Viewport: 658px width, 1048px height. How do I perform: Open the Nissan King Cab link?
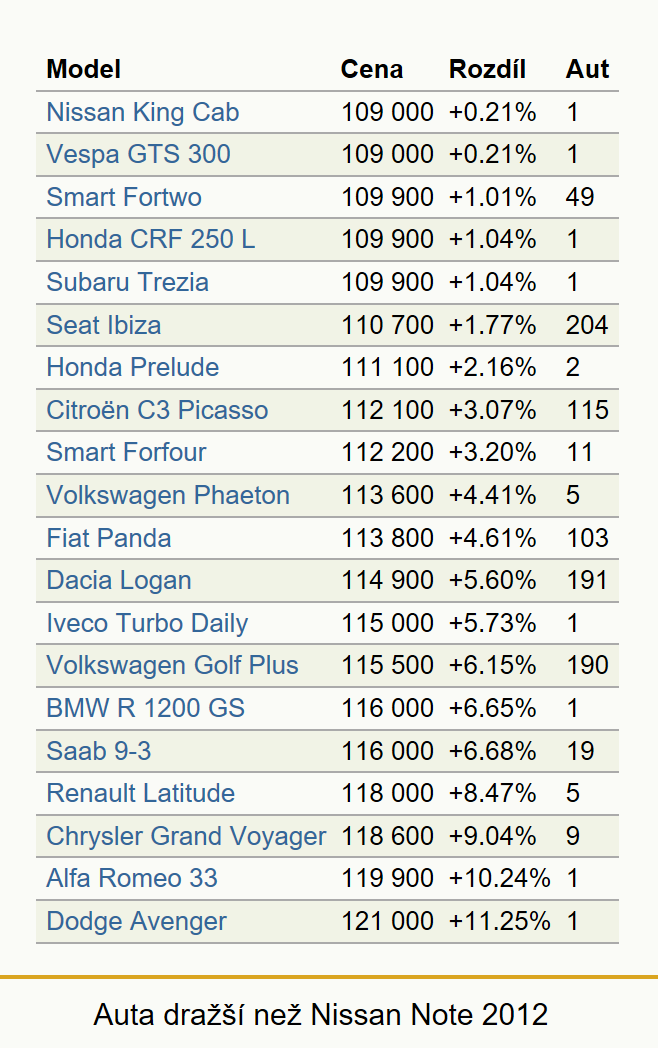point(142,112)
